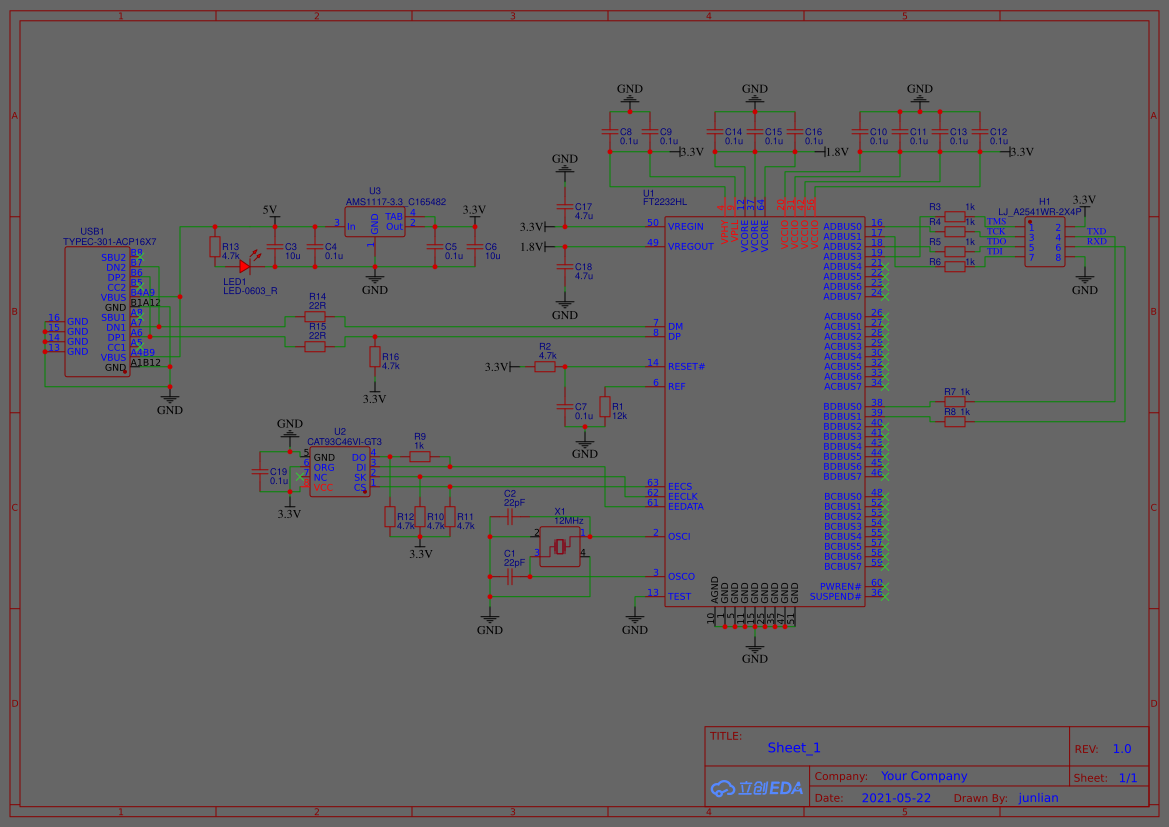This screenshot has width=1169, height=827.
Task: Select the ADBUS7 pin label
Action: 842,297
